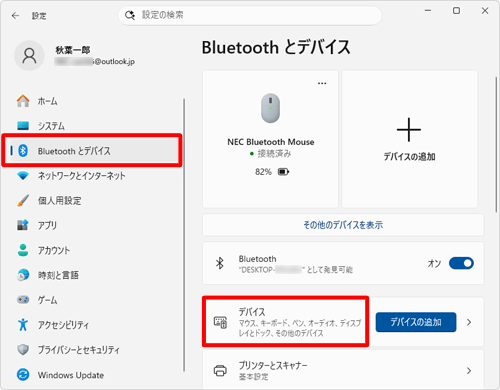Open the user profile avatar
Screen dimensions: 500x390
pyautogui.click(x=29, y=56)
